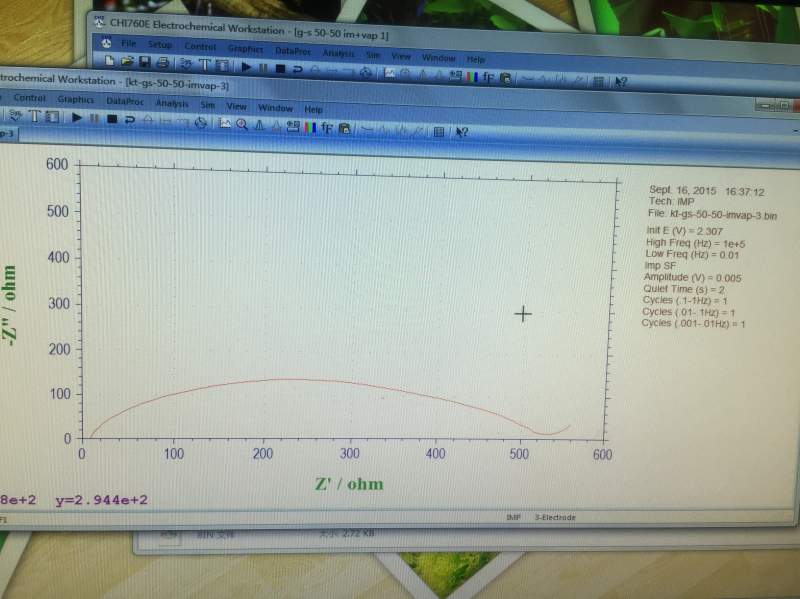Viewport: 800px width, 599px height.
Task: Open Sim menu in front window
Action: coord(208,105)
